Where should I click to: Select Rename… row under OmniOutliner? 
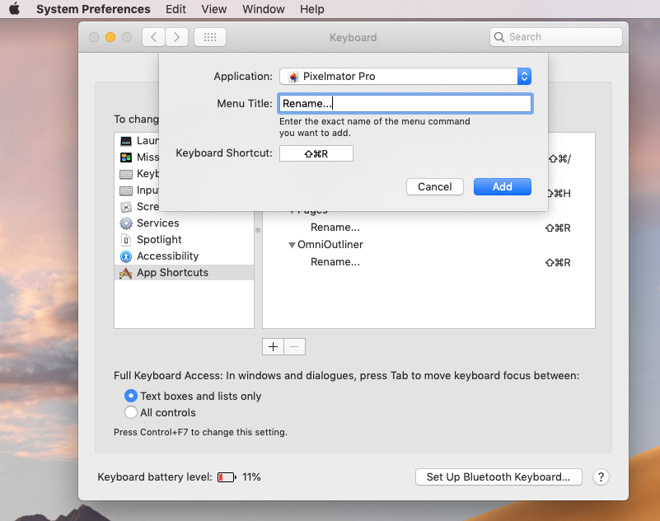click(428, 262)
